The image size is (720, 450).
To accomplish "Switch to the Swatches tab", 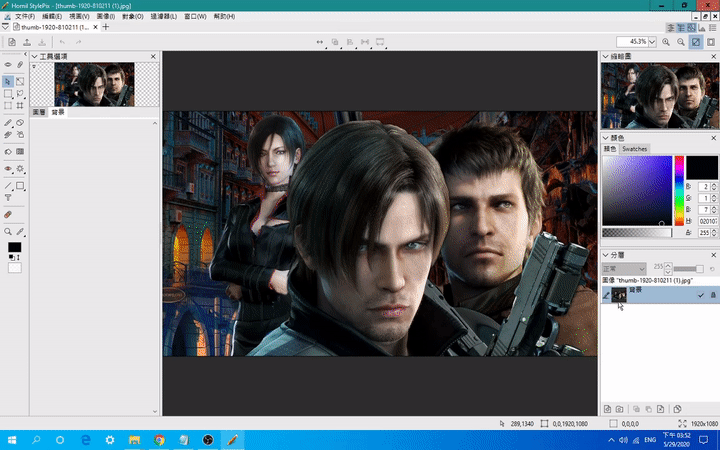I will (x=634, y=149).
